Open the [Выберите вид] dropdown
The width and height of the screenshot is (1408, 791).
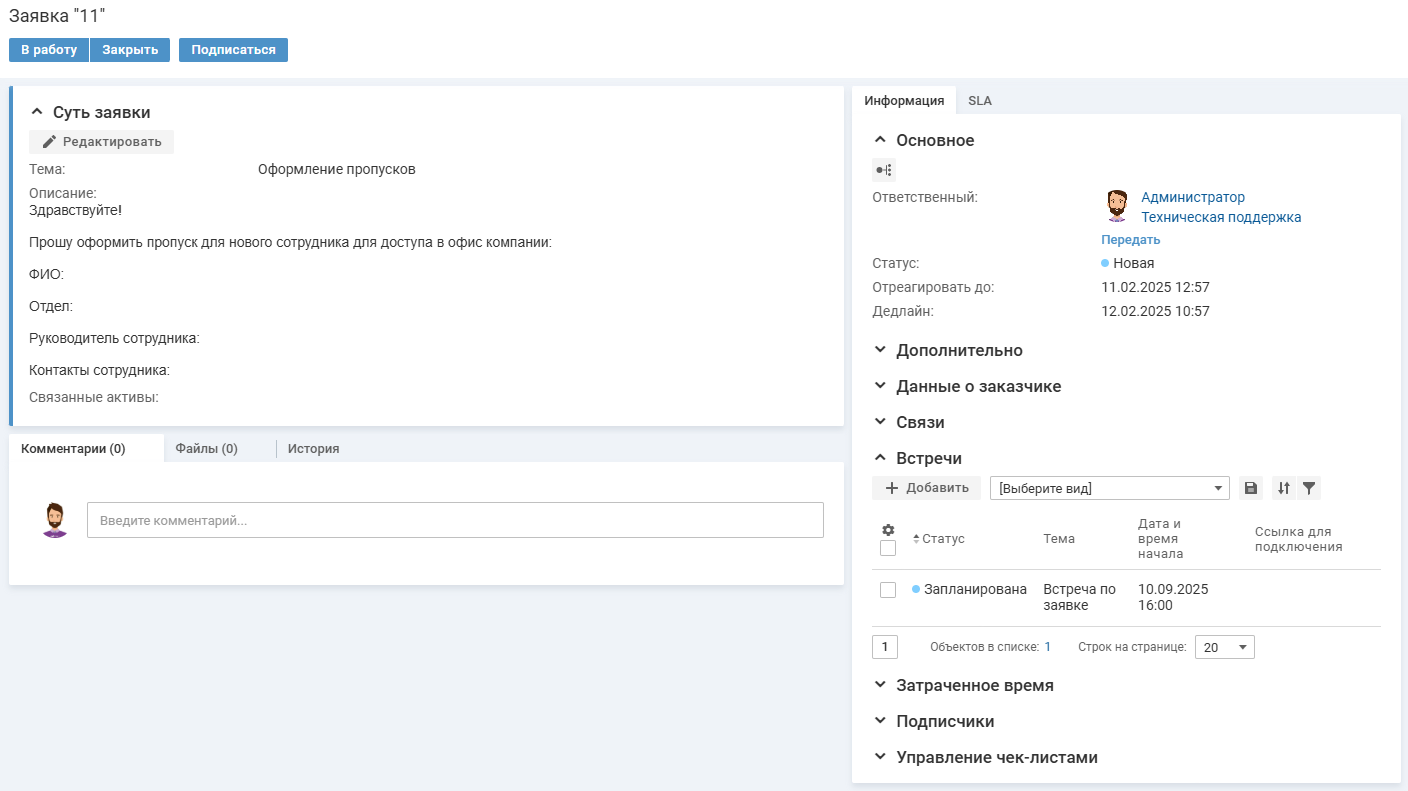click(x=1109, y=488)
